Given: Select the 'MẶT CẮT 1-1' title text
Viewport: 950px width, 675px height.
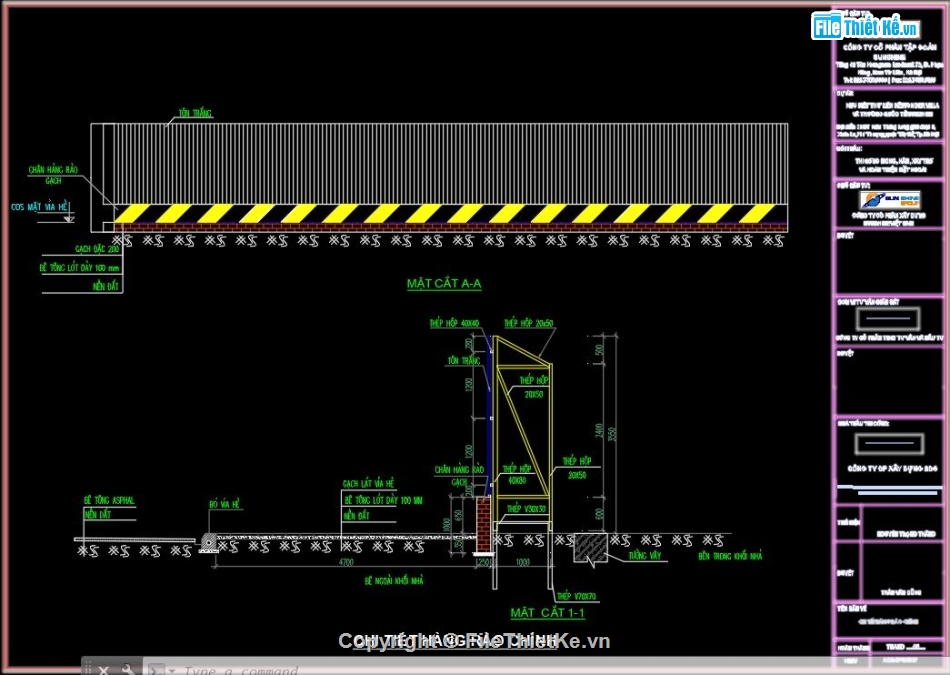Looking at the screenshot, I should tap(547, 613).
